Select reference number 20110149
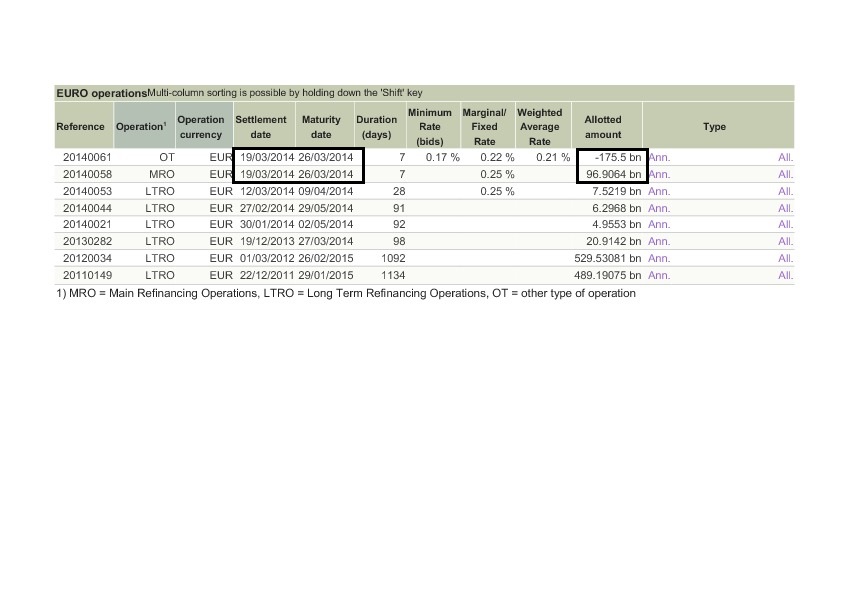 point(88,275)
